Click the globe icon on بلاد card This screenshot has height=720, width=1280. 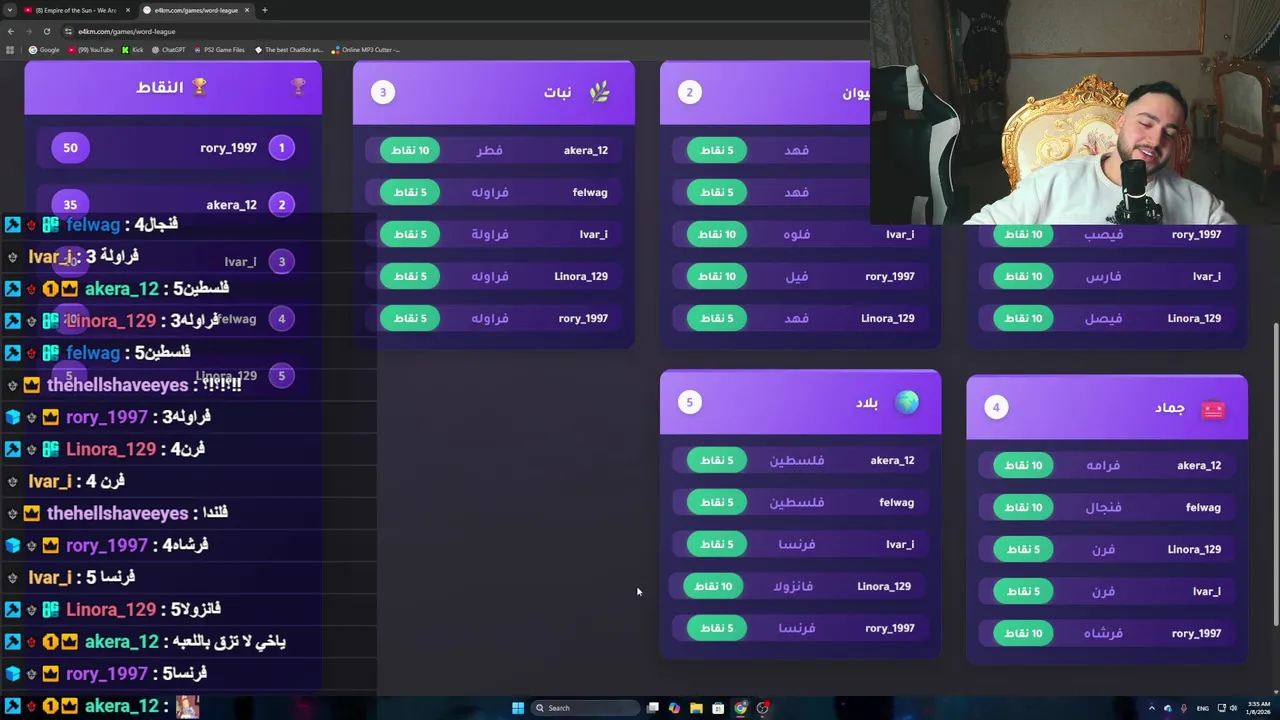907,402
